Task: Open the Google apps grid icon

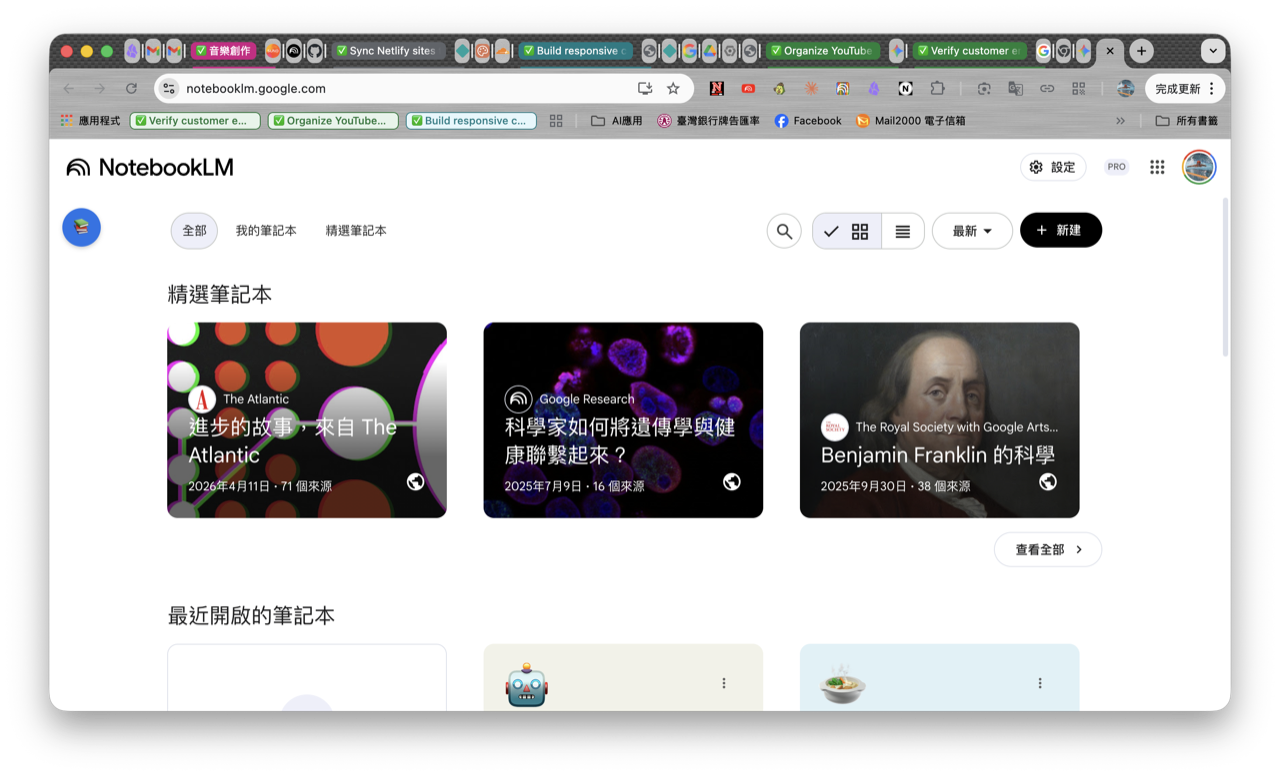Action: point(1157,167)
